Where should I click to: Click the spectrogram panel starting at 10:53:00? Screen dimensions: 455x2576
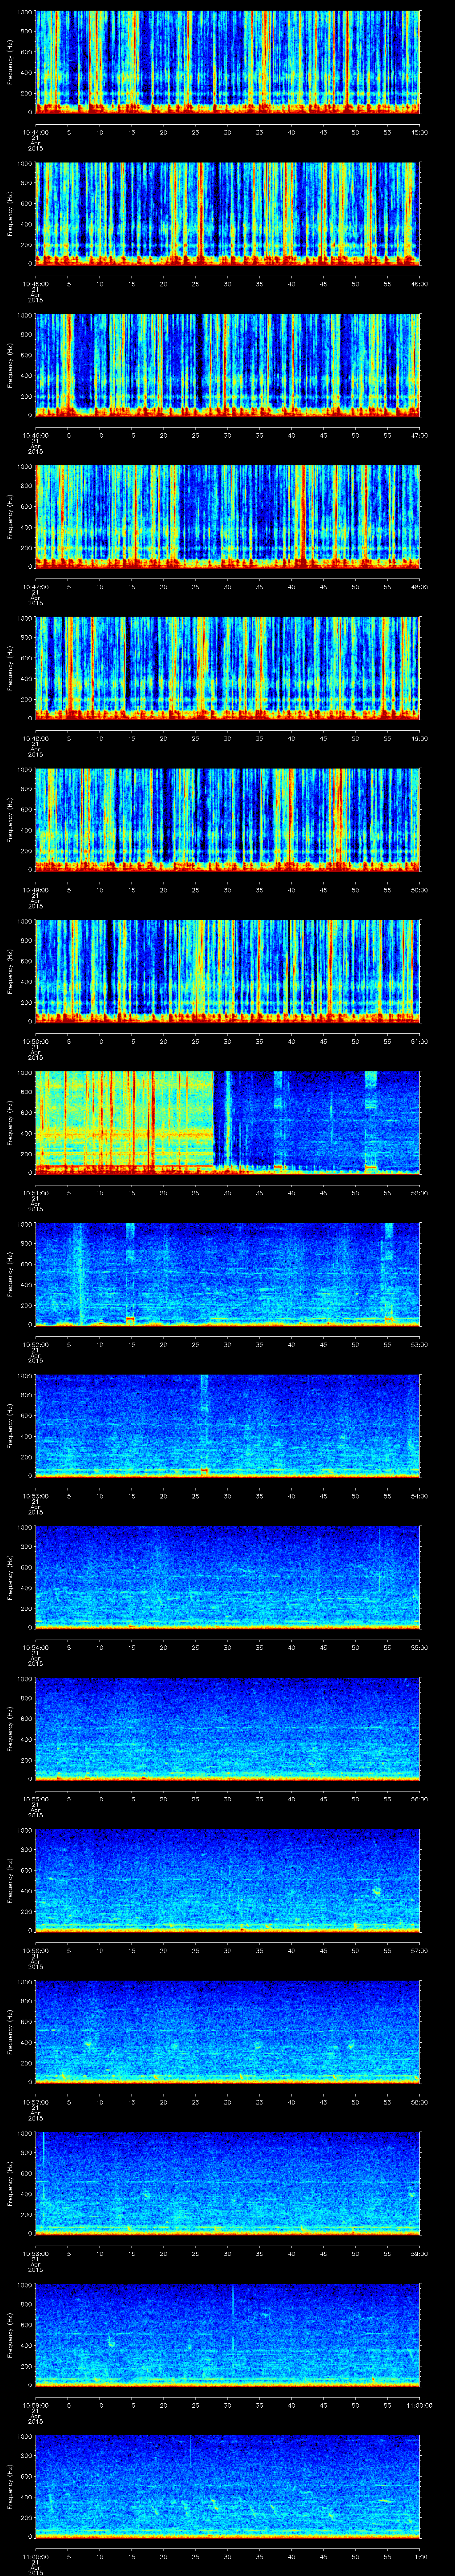(x=228, y=1426)
